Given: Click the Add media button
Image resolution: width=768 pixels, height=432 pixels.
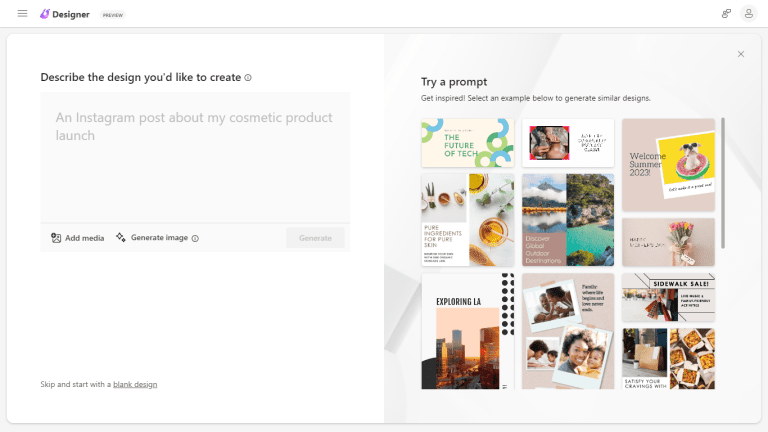Looking at the screenshot, I should [x=78, y=238].
